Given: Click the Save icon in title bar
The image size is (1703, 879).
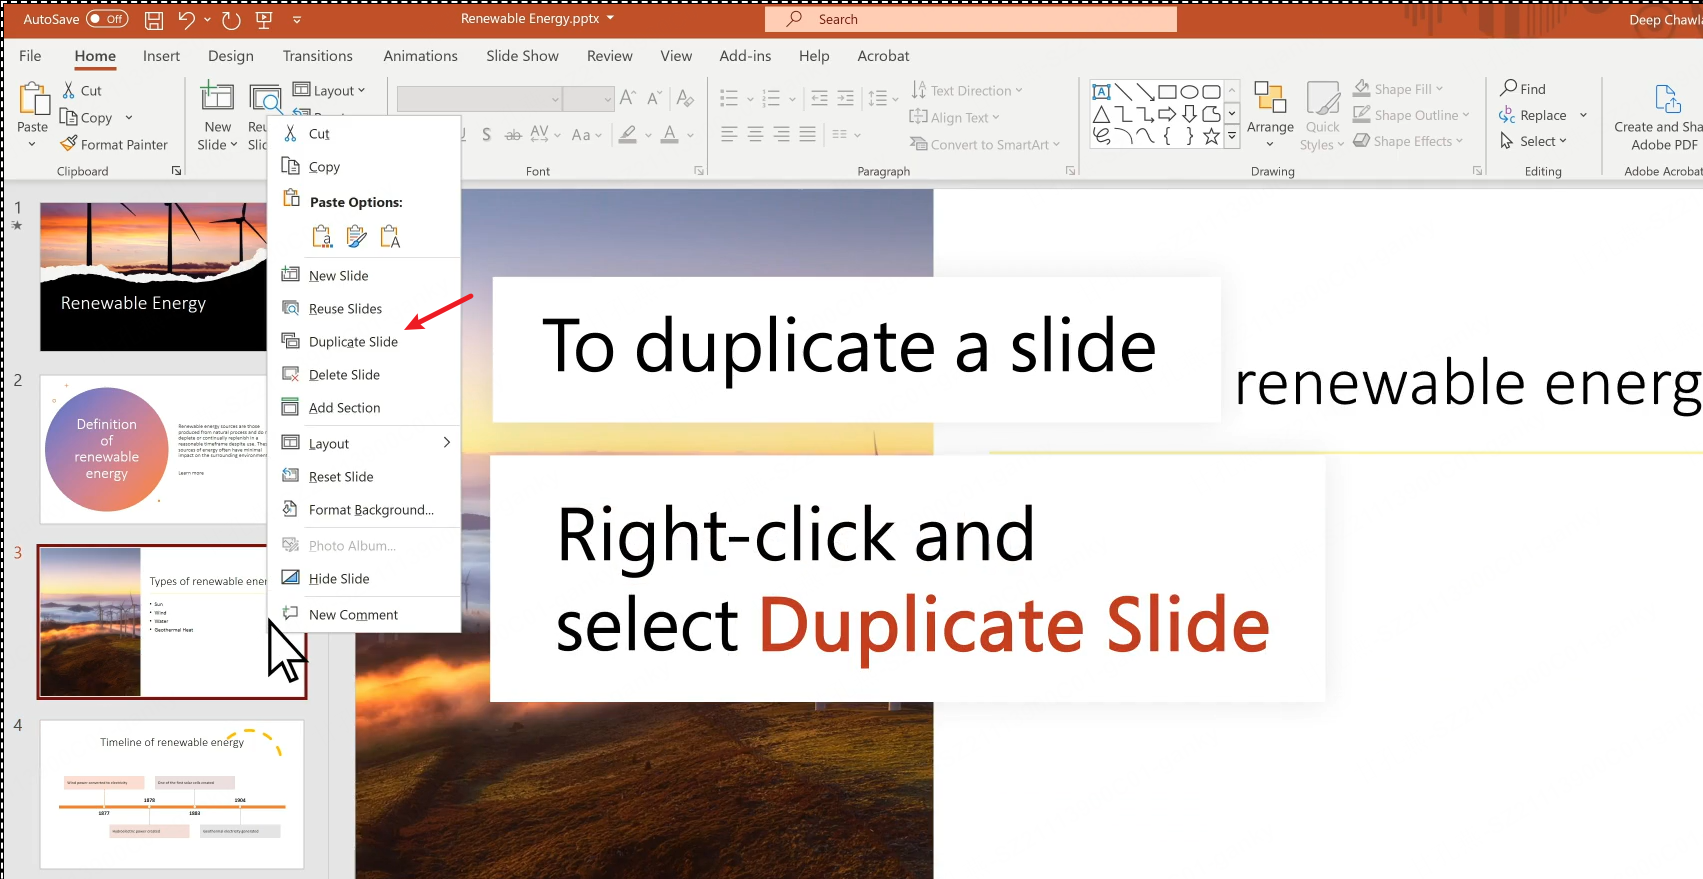Looking at the screenshot, I should (154, 19).
